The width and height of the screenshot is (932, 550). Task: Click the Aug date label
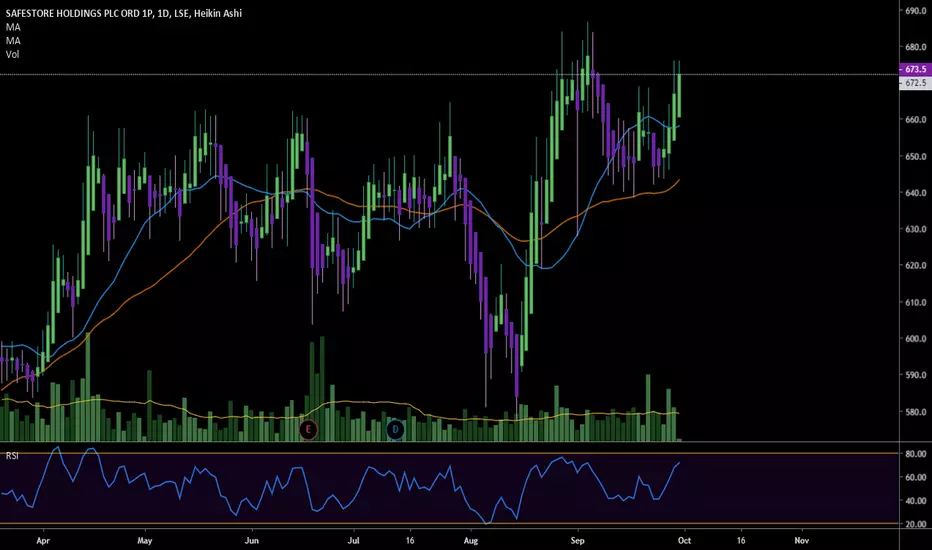tap(471, 540)
